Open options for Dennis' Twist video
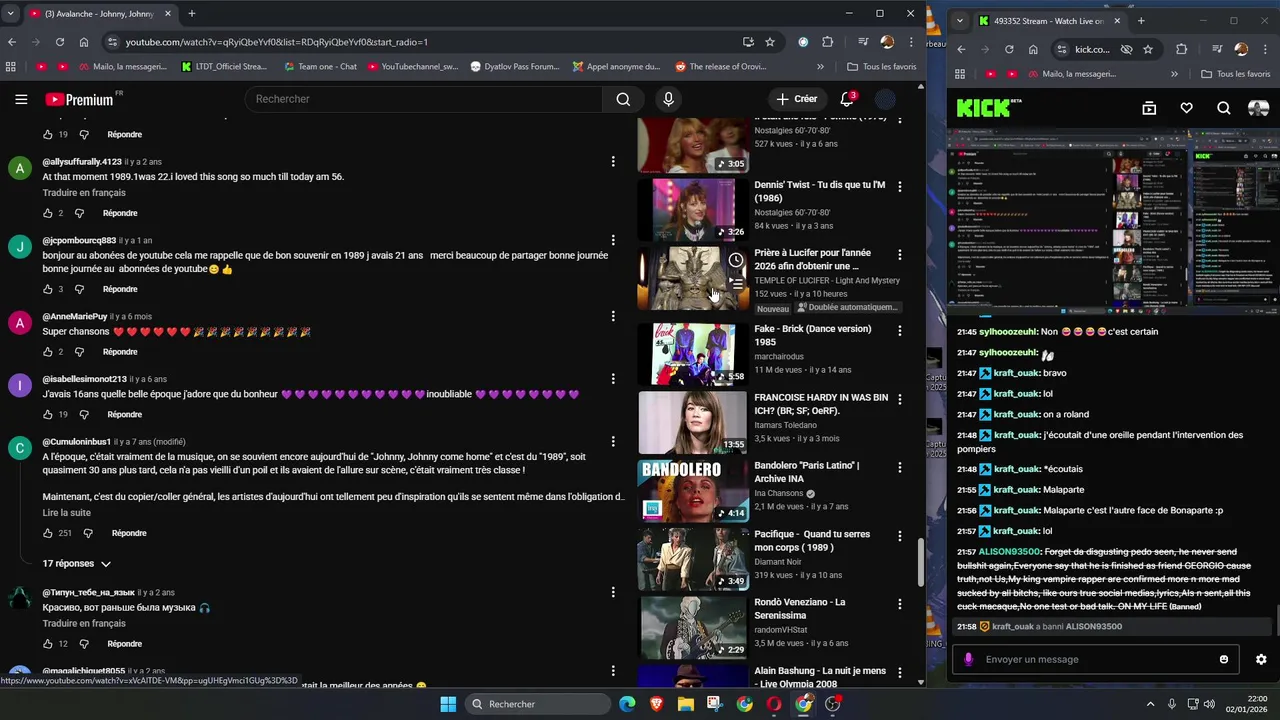Viewport: 1280px width, 720px height. pos(899,187)
